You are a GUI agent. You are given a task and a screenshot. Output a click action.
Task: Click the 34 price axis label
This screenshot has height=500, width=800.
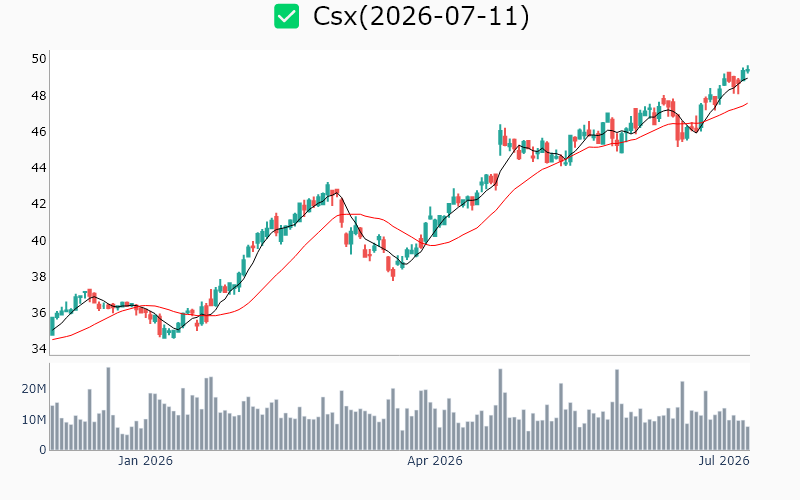(x=39, y=348)
